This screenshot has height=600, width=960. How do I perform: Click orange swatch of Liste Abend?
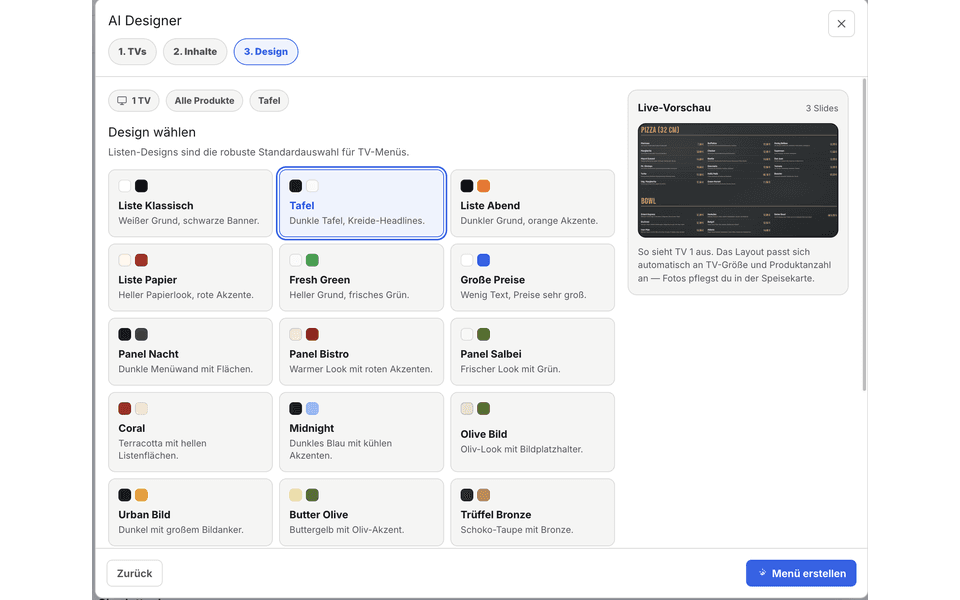[x=484, y=186]
